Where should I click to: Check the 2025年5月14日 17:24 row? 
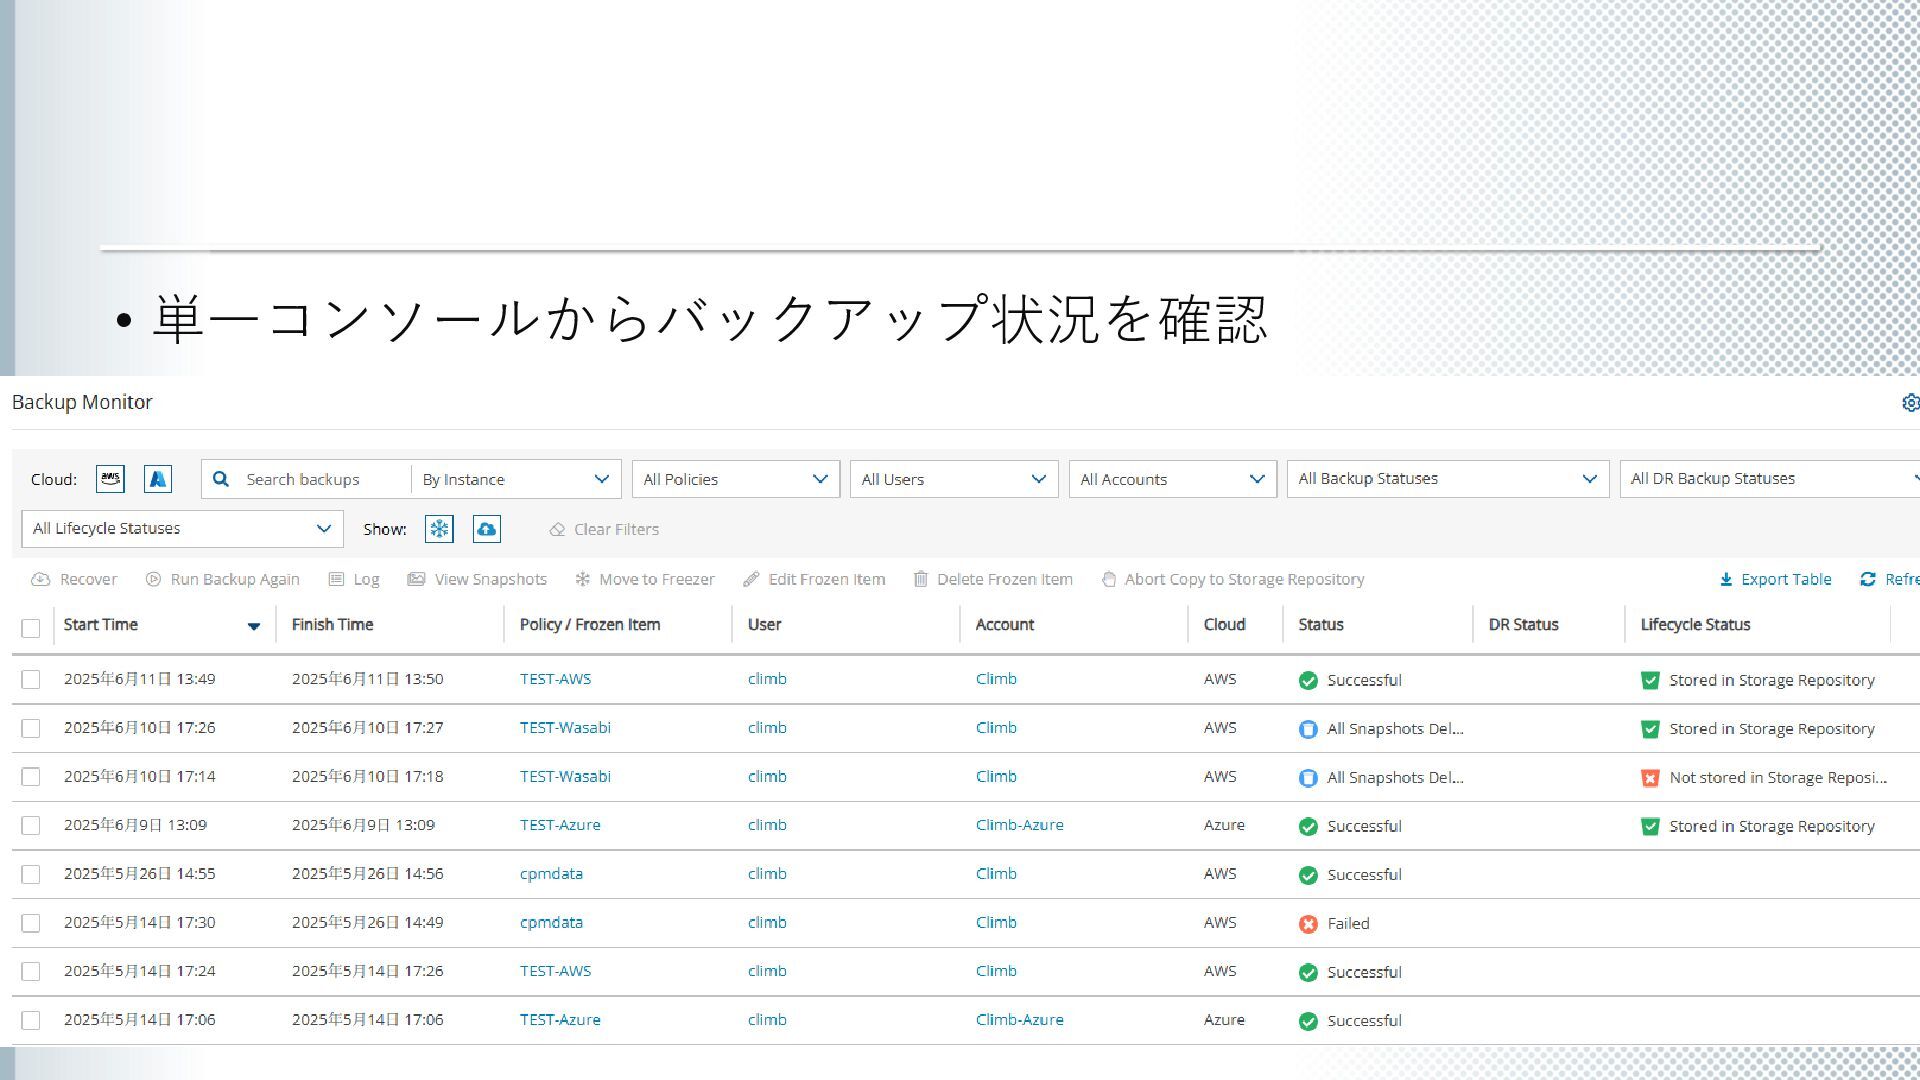[31, 971]
